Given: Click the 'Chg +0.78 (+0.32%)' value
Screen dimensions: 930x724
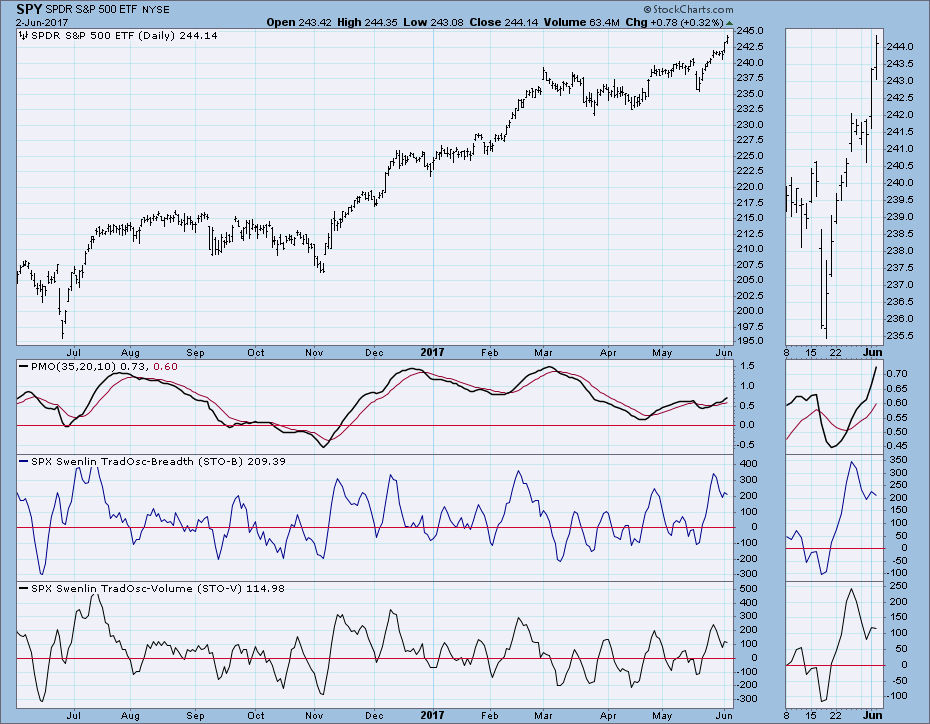Looking at the screenshot, I should (674, 23).
